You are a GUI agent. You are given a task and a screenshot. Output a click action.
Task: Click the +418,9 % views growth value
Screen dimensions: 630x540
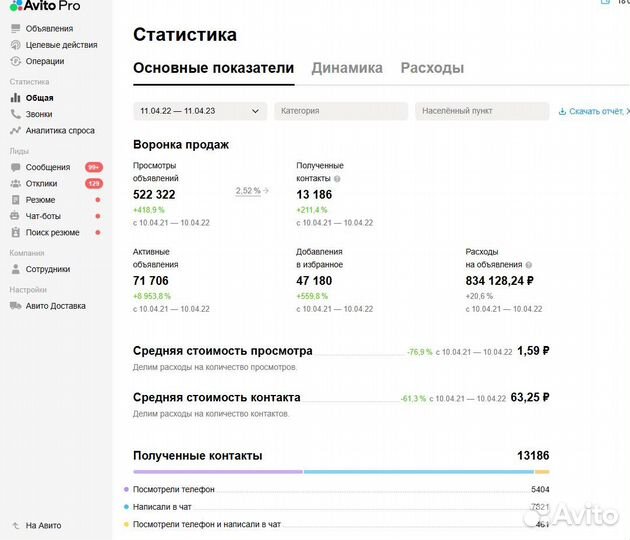point(149,210)
